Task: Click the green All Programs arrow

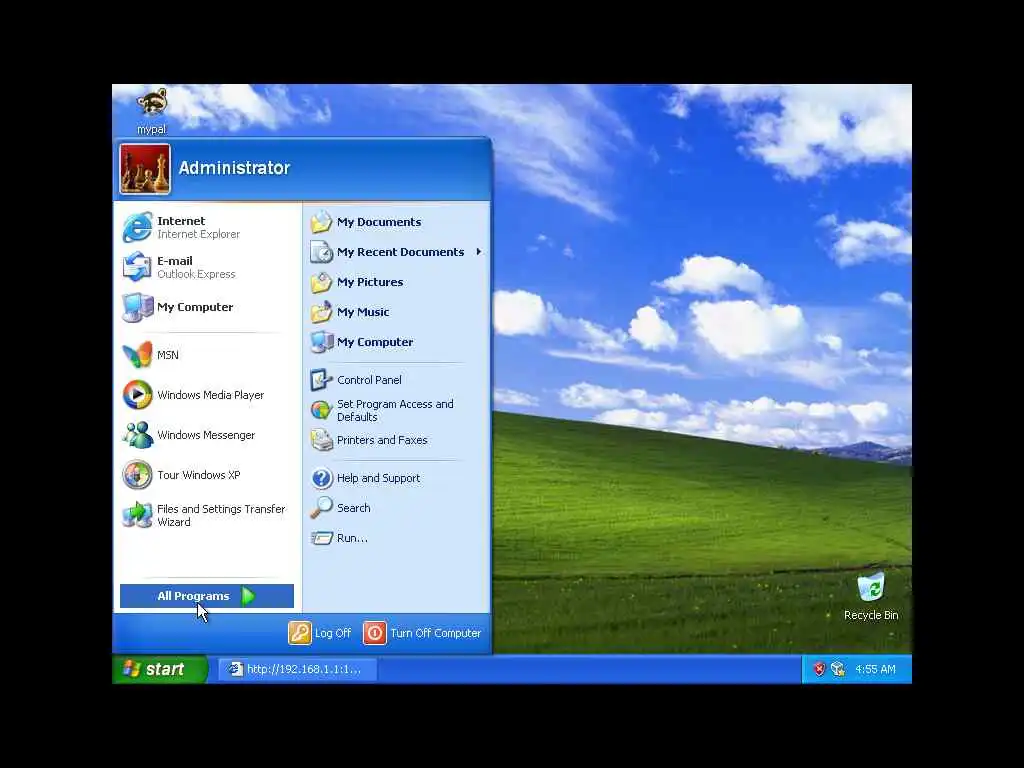Action: 248,596
